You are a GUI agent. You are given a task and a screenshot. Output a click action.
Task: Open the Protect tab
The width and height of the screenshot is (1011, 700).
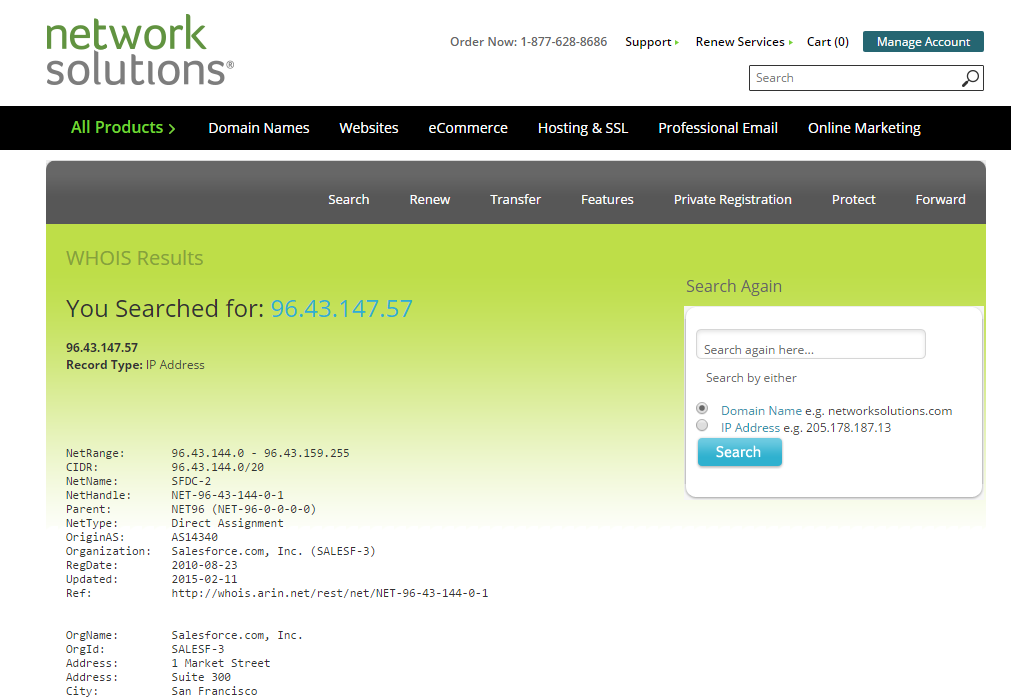point(853,200)
